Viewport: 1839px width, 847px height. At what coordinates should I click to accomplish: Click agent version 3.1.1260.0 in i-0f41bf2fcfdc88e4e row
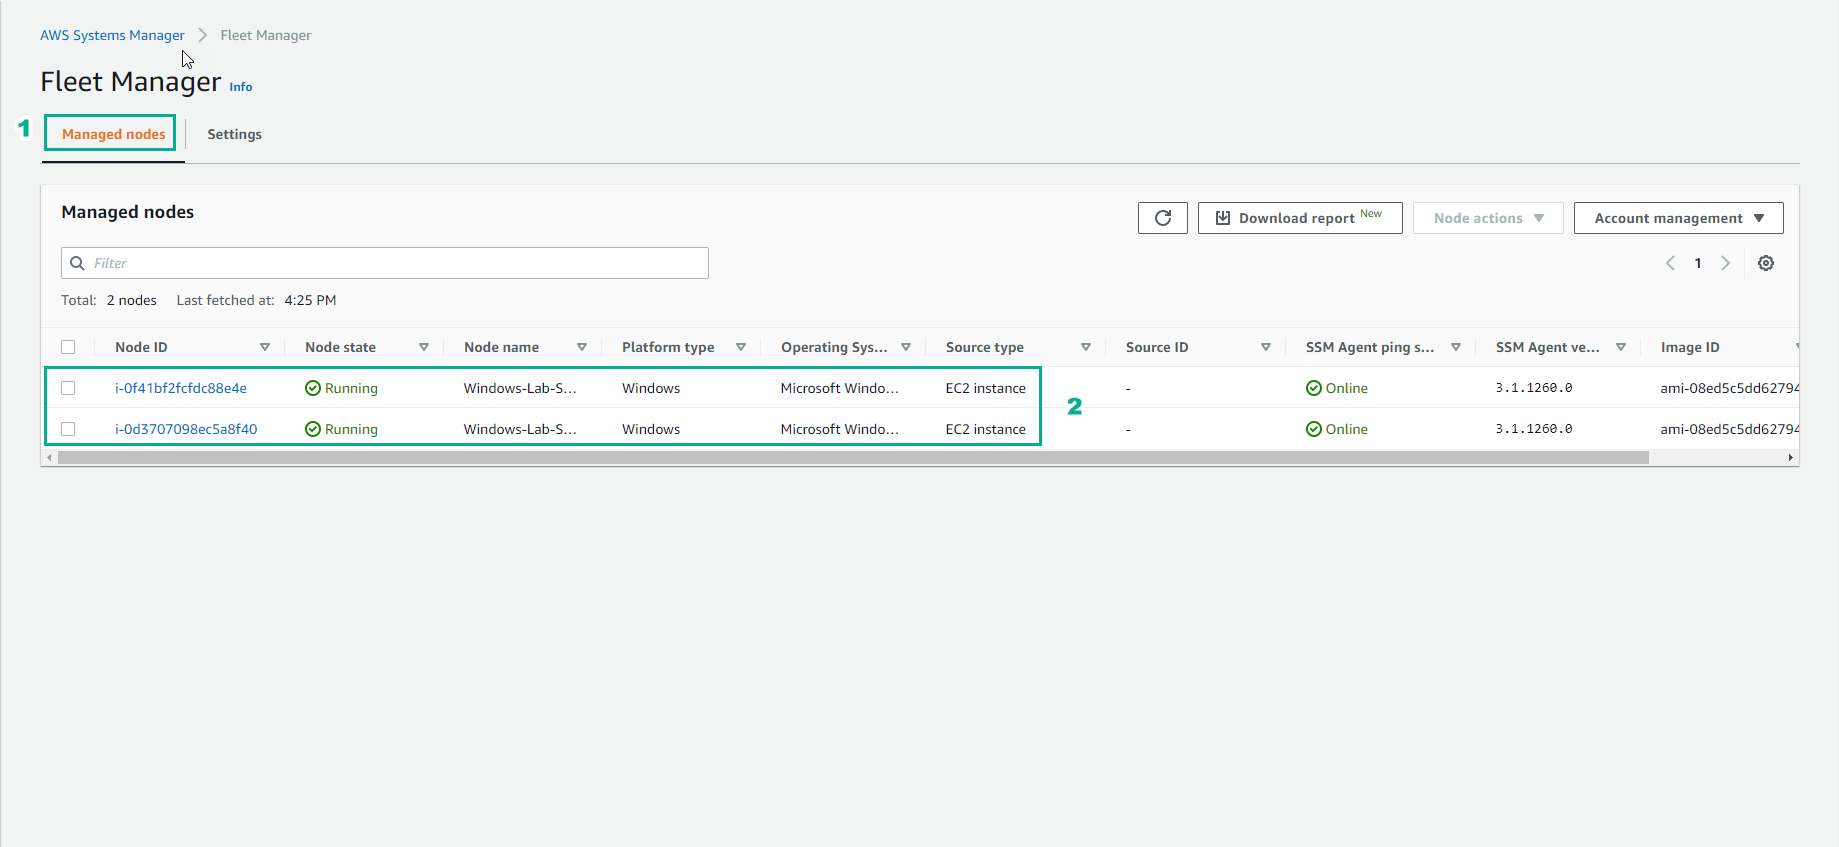pyautogui.click(x=1534, y=388)
